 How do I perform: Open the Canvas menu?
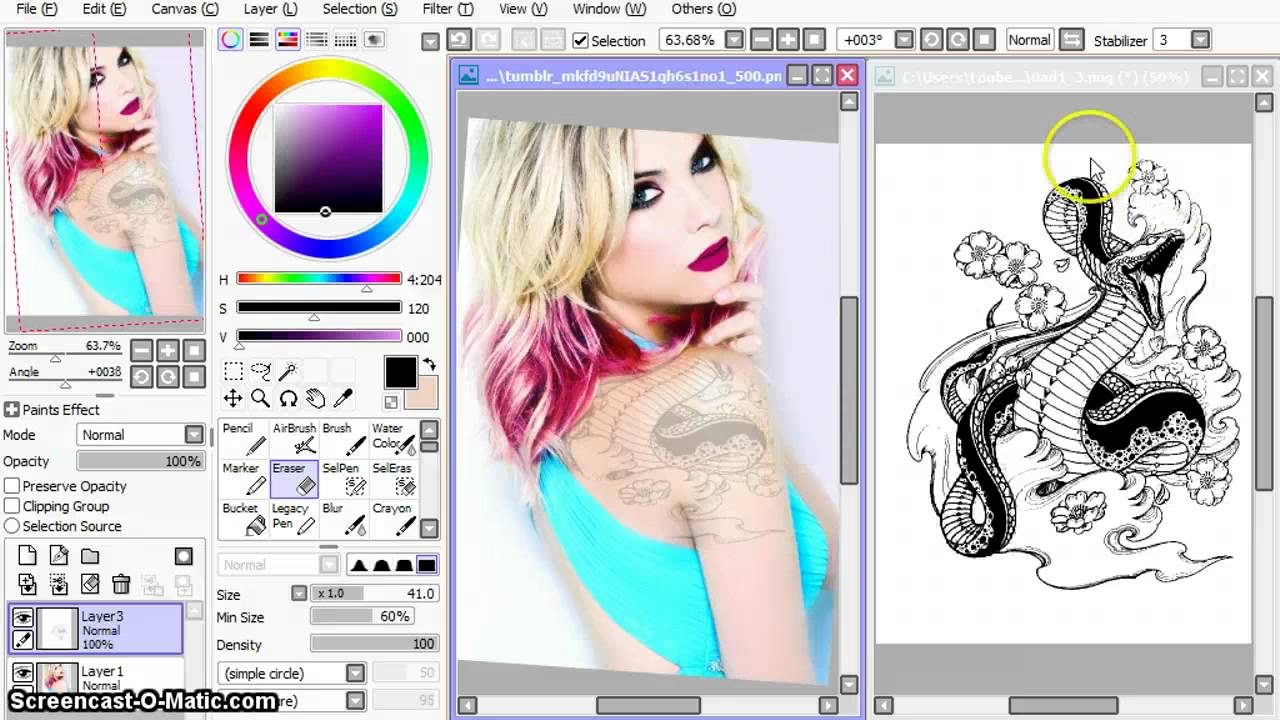tap(185, 9)
